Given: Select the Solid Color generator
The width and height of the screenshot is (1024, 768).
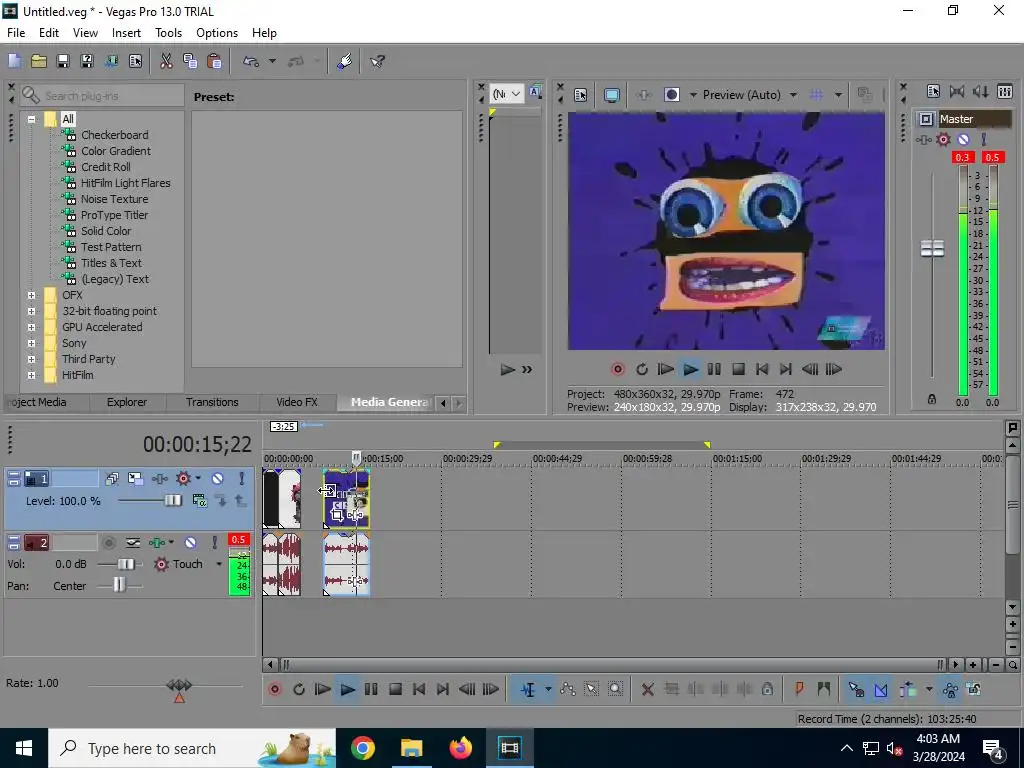Looking at the screenshot, I should point(106,231).
